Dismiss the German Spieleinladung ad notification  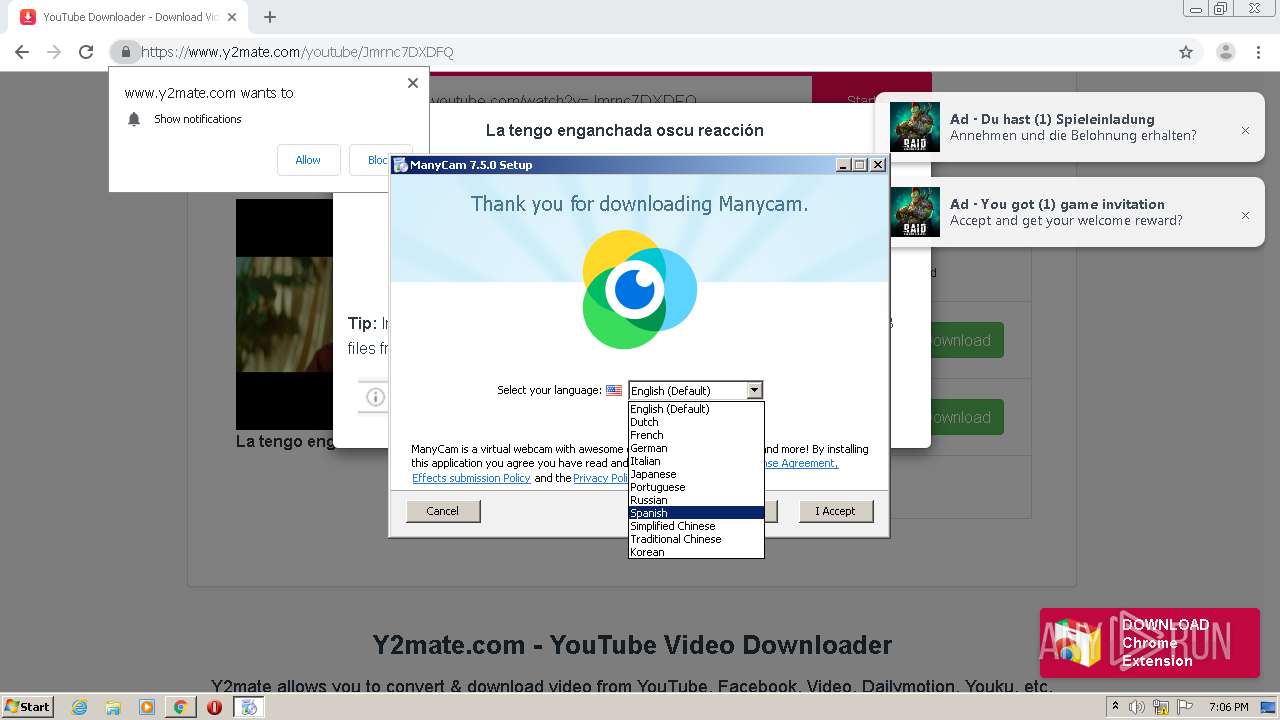[x=1245, y=130]
